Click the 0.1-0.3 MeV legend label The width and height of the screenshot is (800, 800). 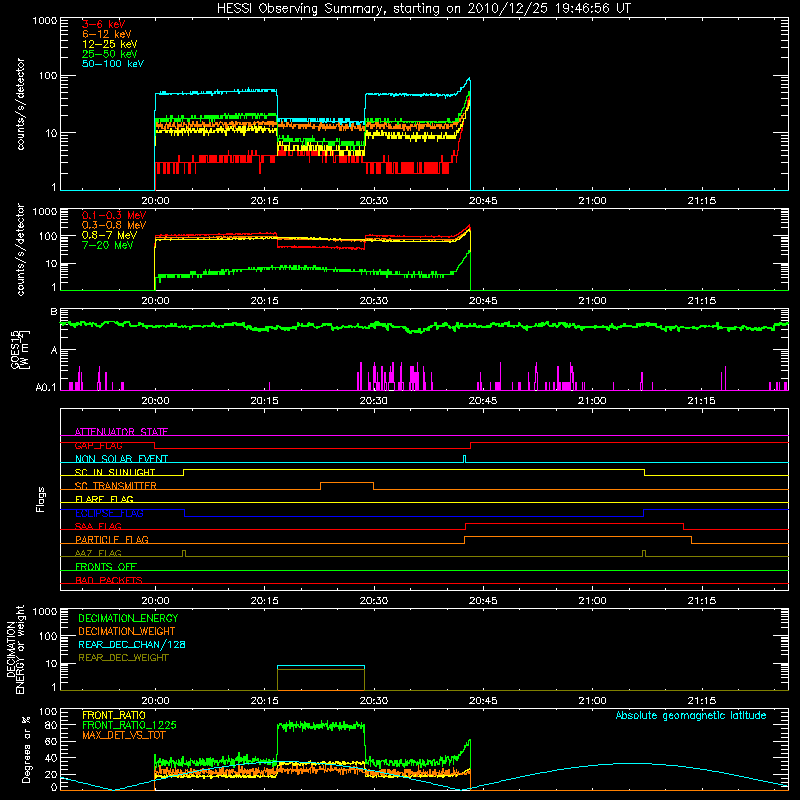[114, 215]
